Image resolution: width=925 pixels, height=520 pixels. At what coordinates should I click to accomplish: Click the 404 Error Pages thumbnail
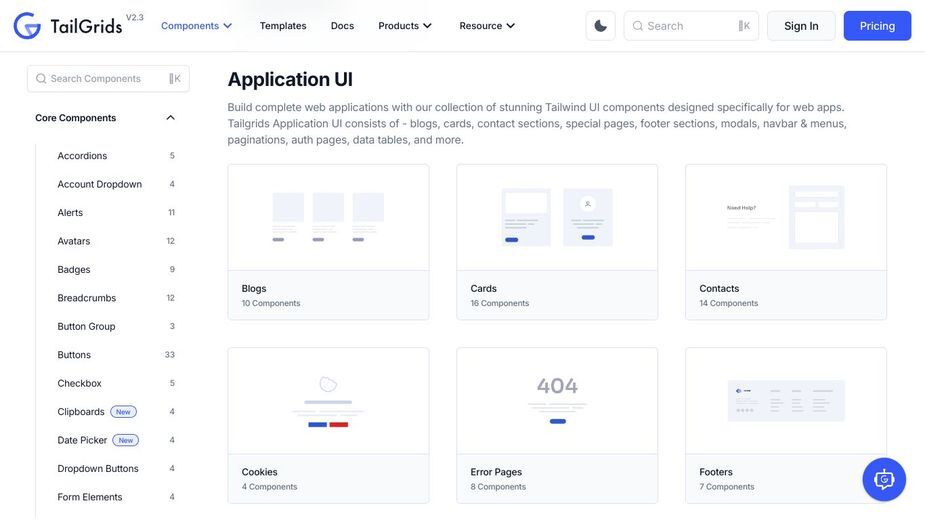557,401
